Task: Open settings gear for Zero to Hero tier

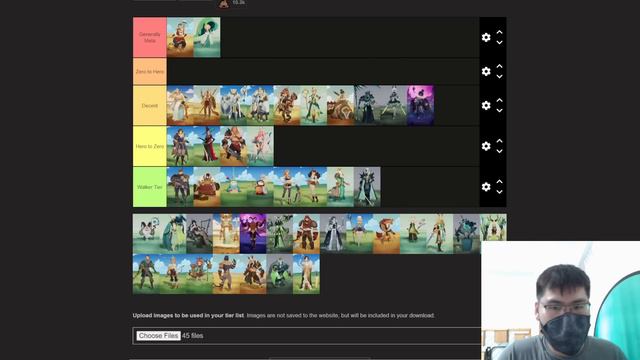Action: 486,71
